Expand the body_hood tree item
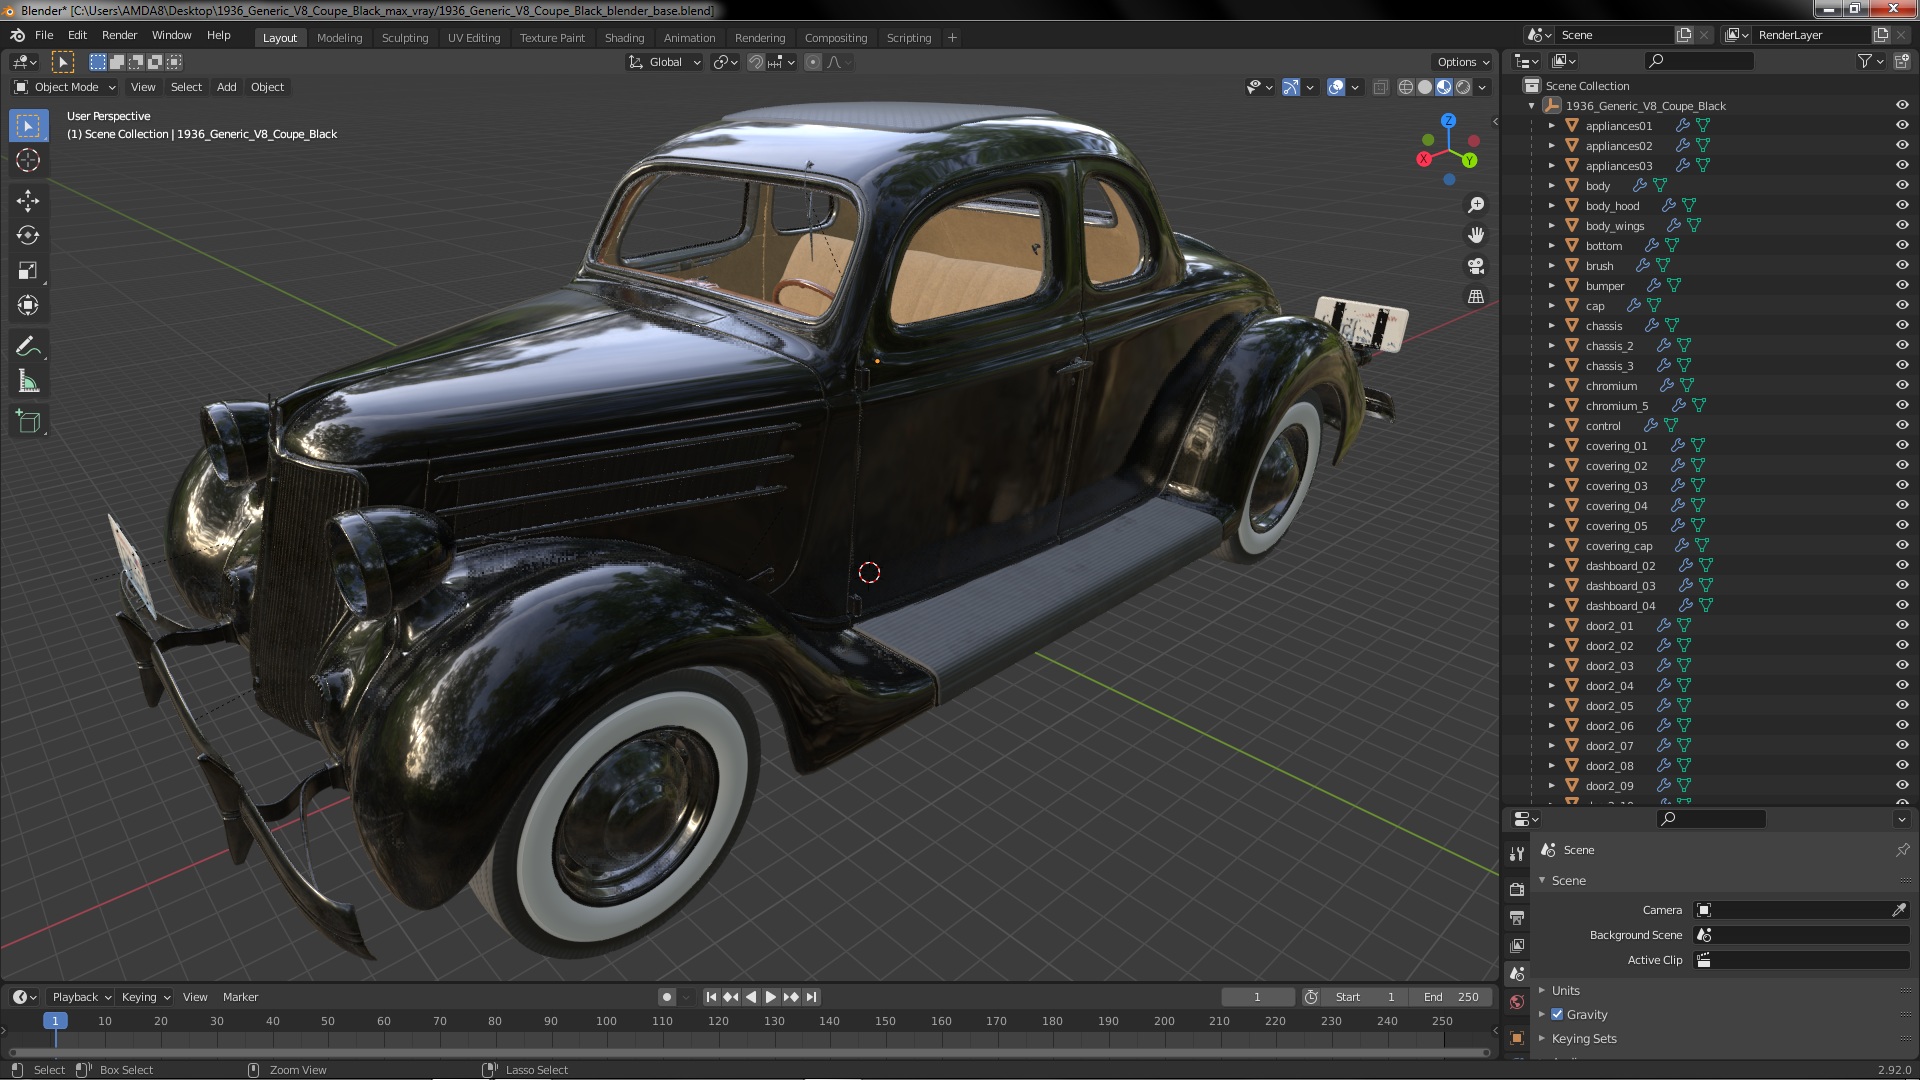 click(1551, 206)
